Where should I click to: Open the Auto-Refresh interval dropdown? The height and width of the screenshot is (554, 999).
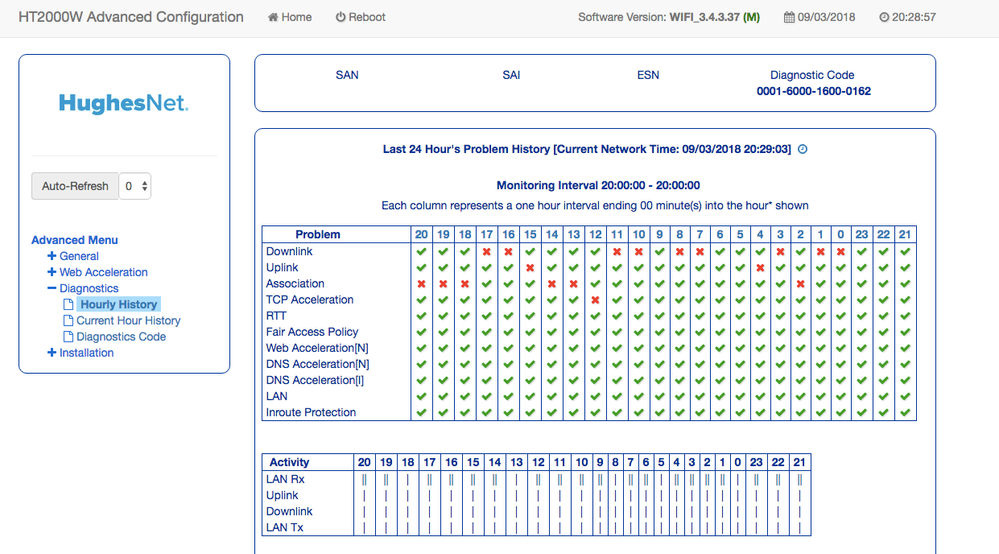pos(135,186)
